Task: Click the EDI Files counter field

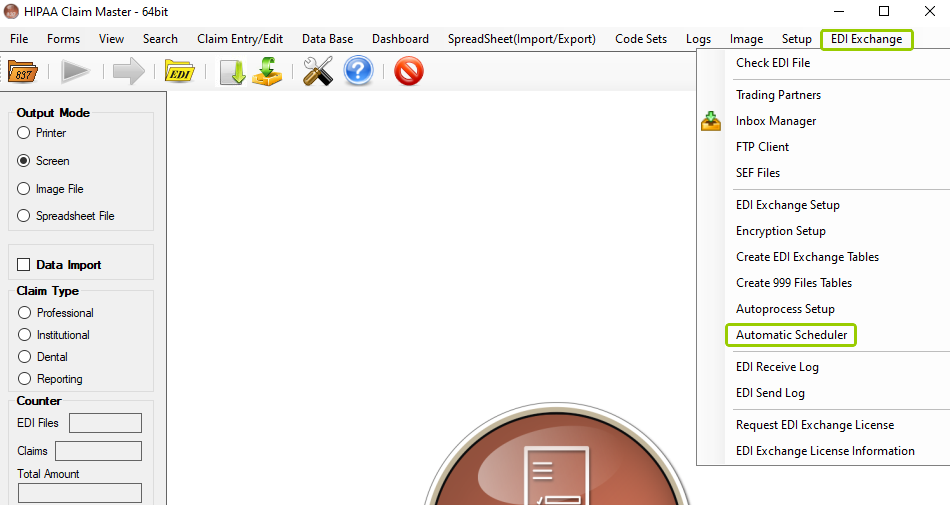Action: pos(105,423)
